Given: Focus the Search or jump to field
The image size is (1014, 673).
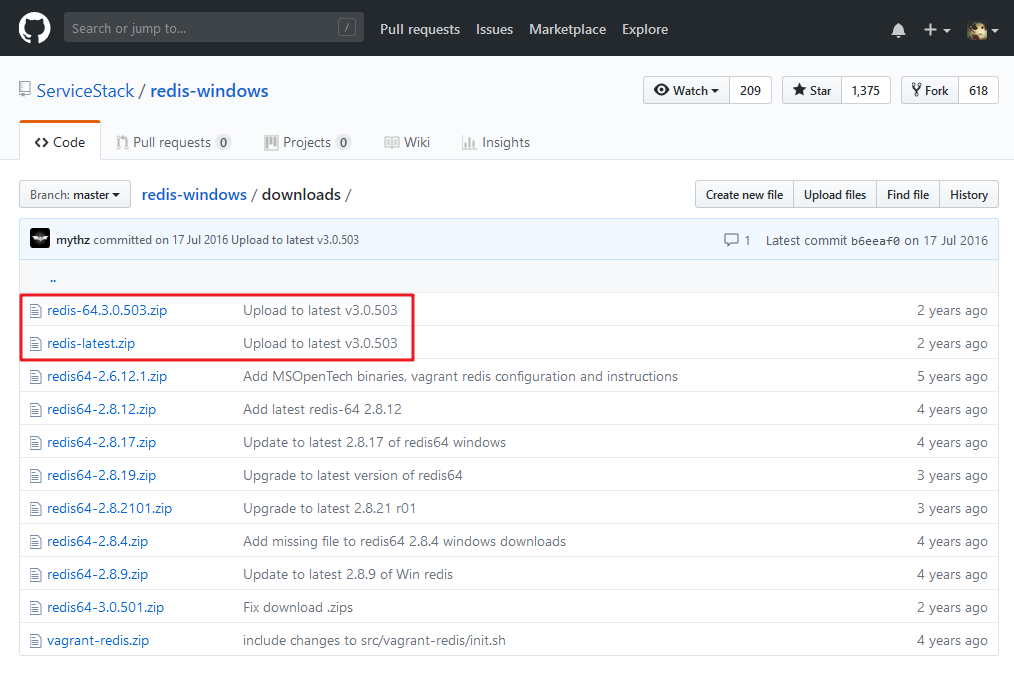Looking at the screenshot, I should [200, 28].
